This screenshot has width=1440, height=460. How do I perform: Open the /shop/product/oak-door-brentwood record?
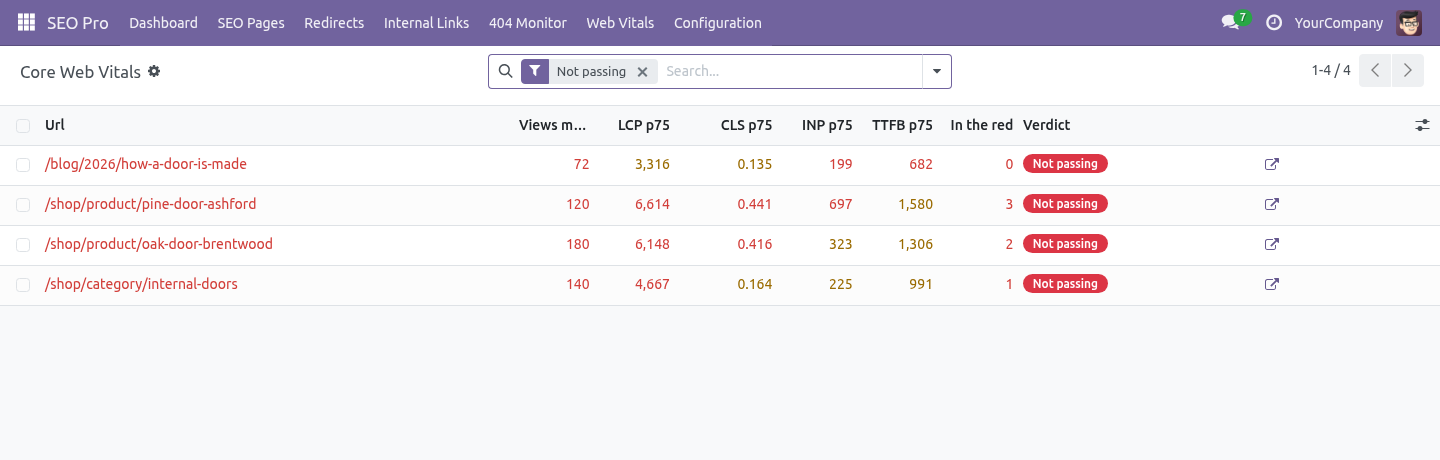pos(159,244)
